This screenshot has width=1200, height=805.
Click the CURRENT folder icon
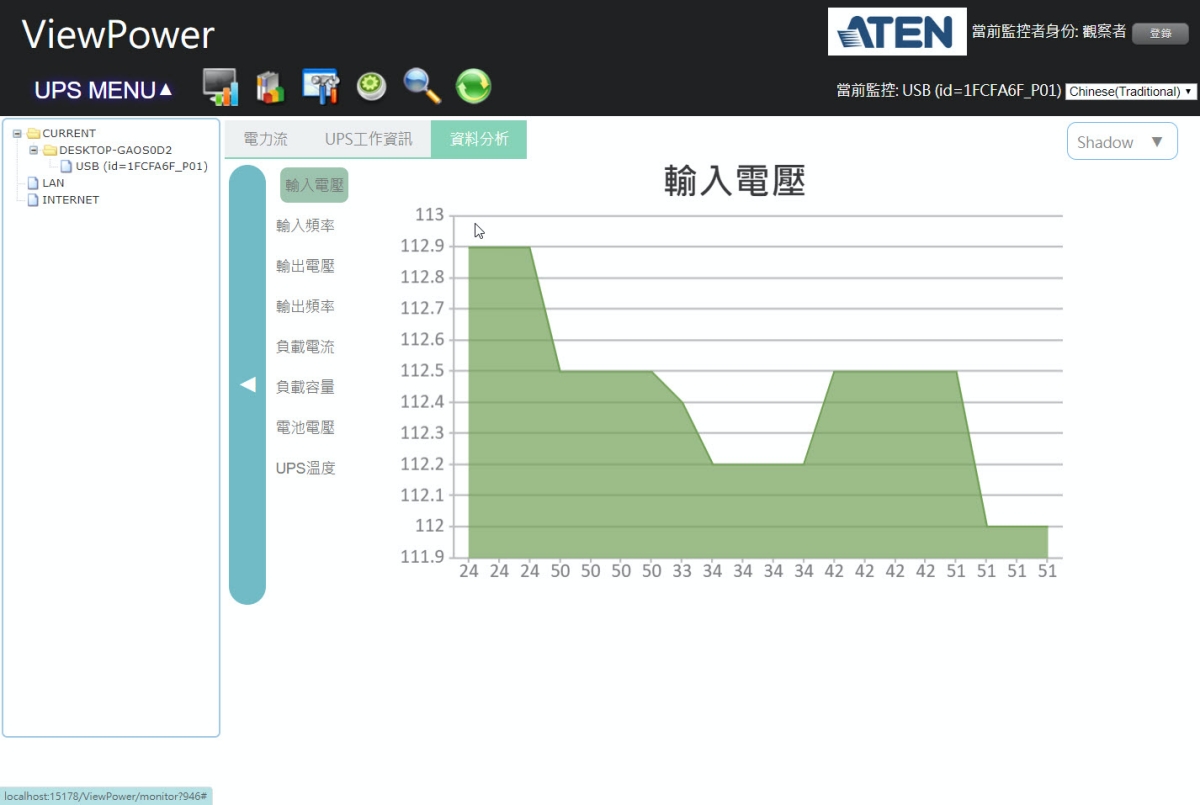click(x=33, y=134)
